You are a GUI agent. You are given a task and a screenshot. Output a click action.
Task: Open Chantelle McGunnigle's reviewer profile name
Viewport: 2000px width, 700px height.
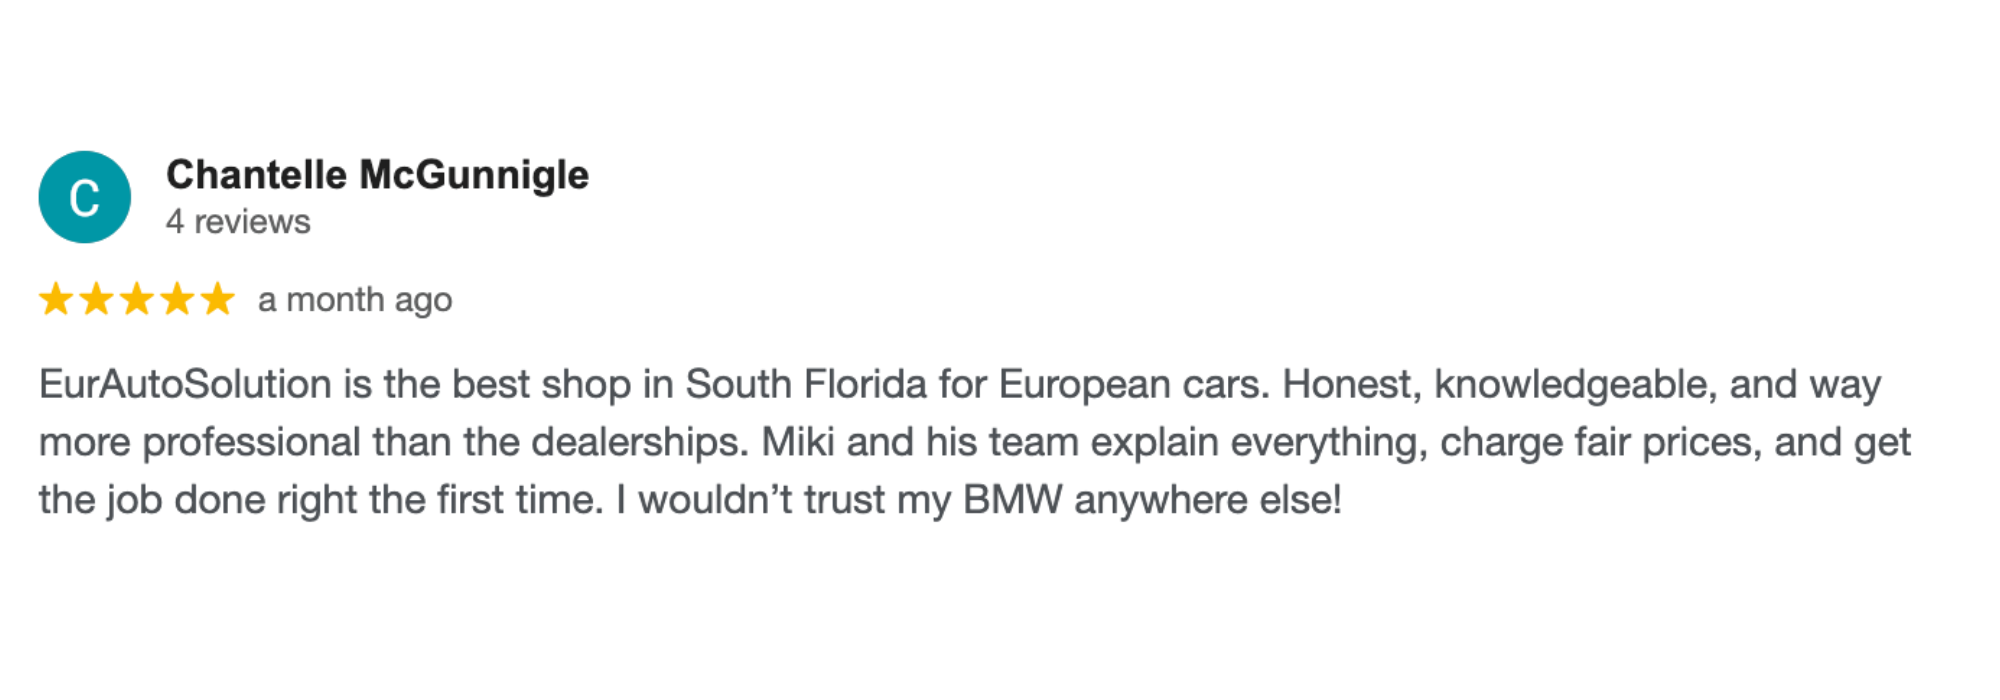pos(377,175)
